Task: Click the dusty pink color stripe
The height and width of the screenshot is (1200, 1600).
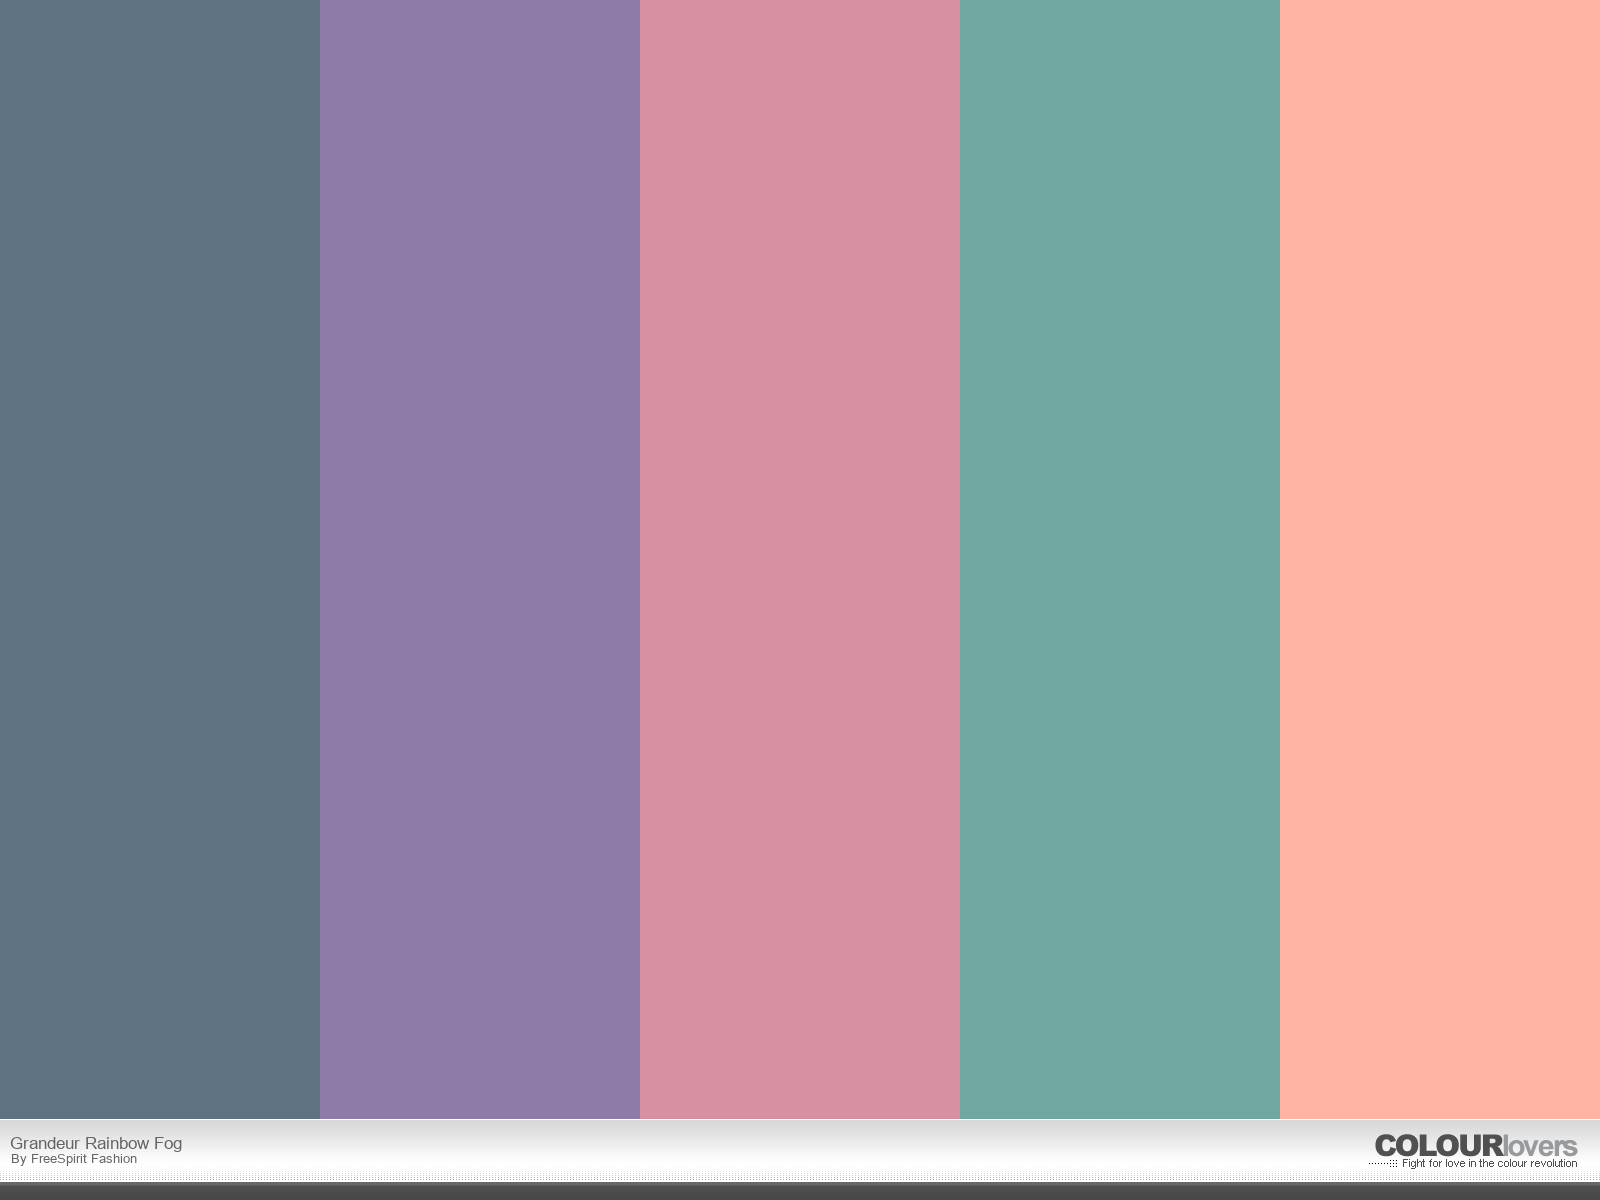Action: 800,559
